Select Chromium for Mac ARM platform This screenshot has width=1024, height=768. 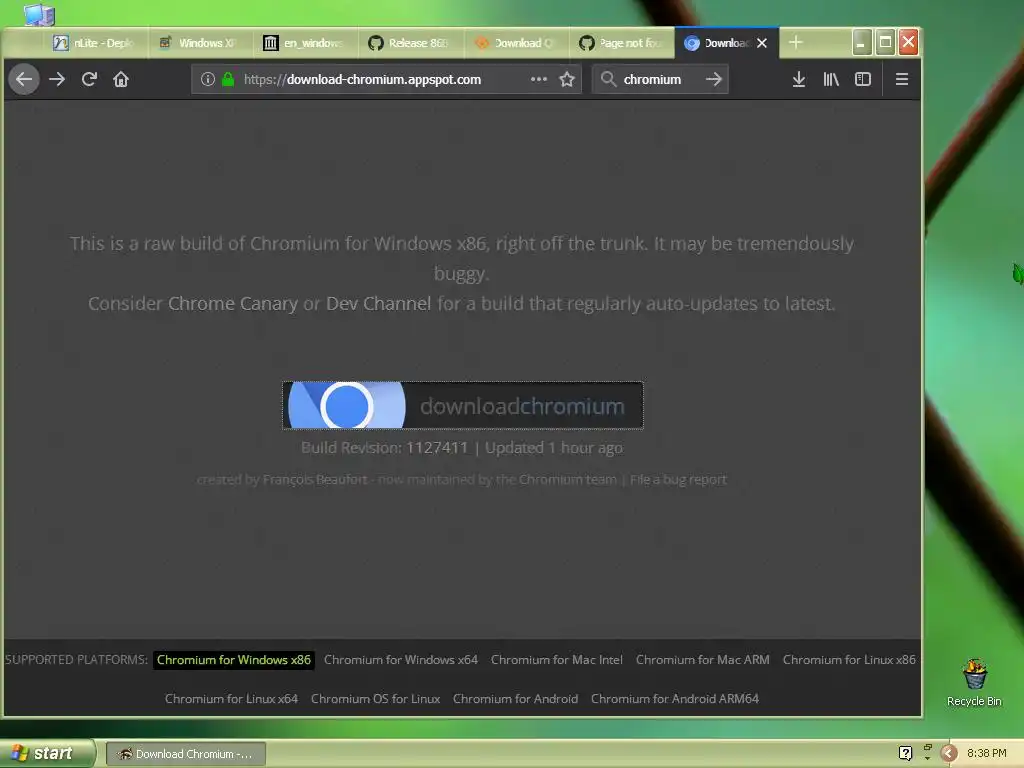tap(703, 660)
